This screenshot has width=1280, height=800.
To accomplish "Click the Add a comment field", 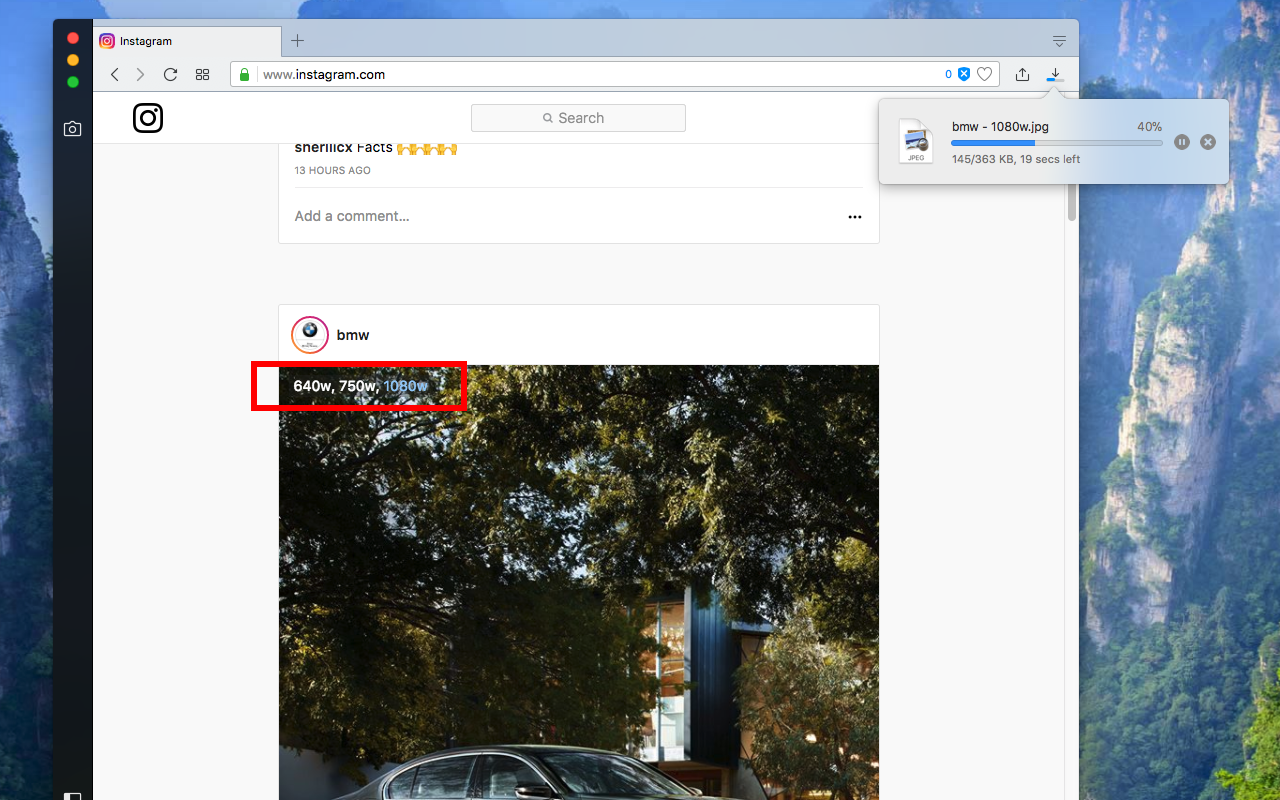I will point(352,216).
